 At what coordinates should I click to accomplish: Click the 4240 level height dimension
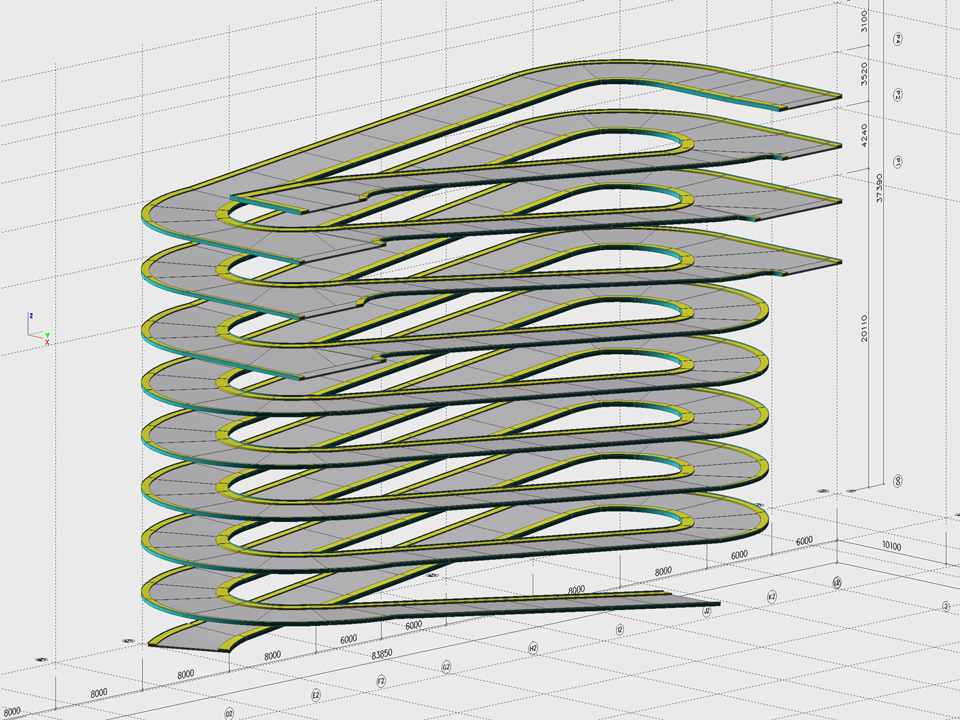point(865,135)
